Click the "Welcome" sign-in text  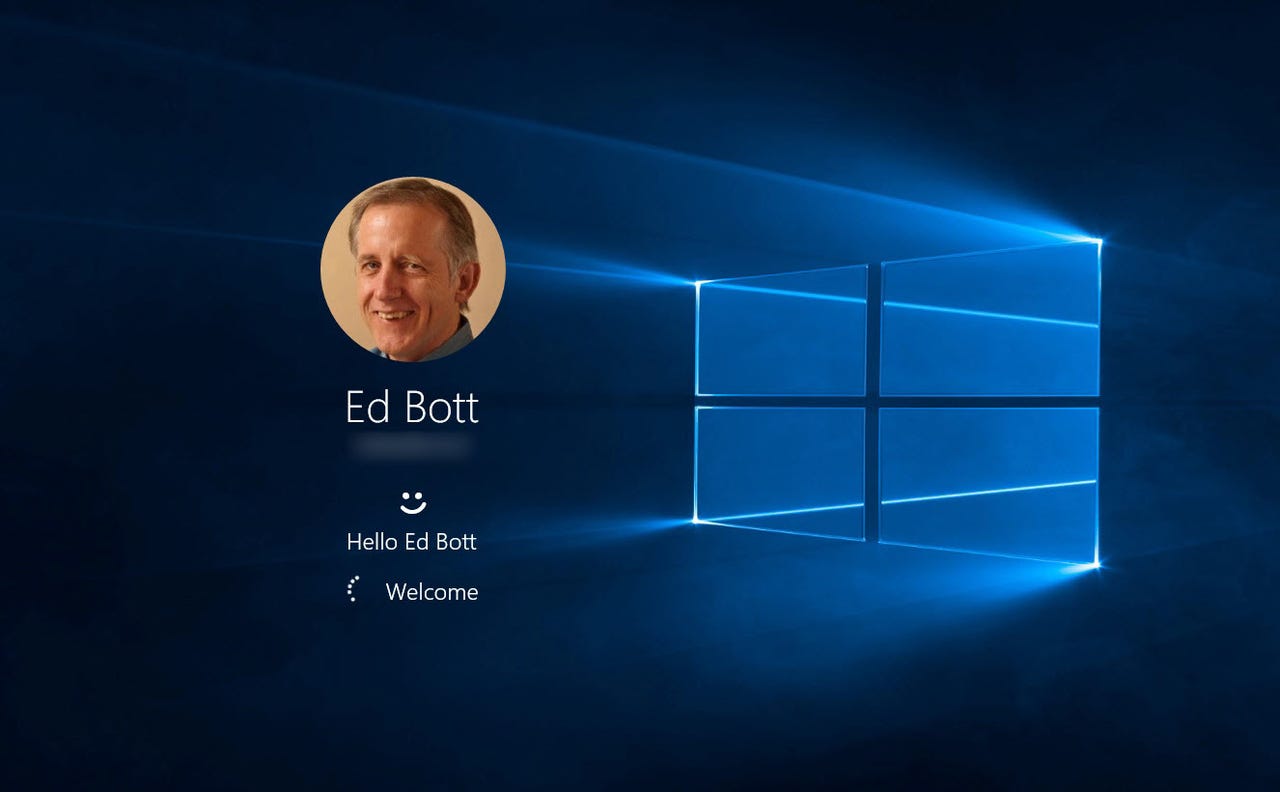[x=432, y=592]
